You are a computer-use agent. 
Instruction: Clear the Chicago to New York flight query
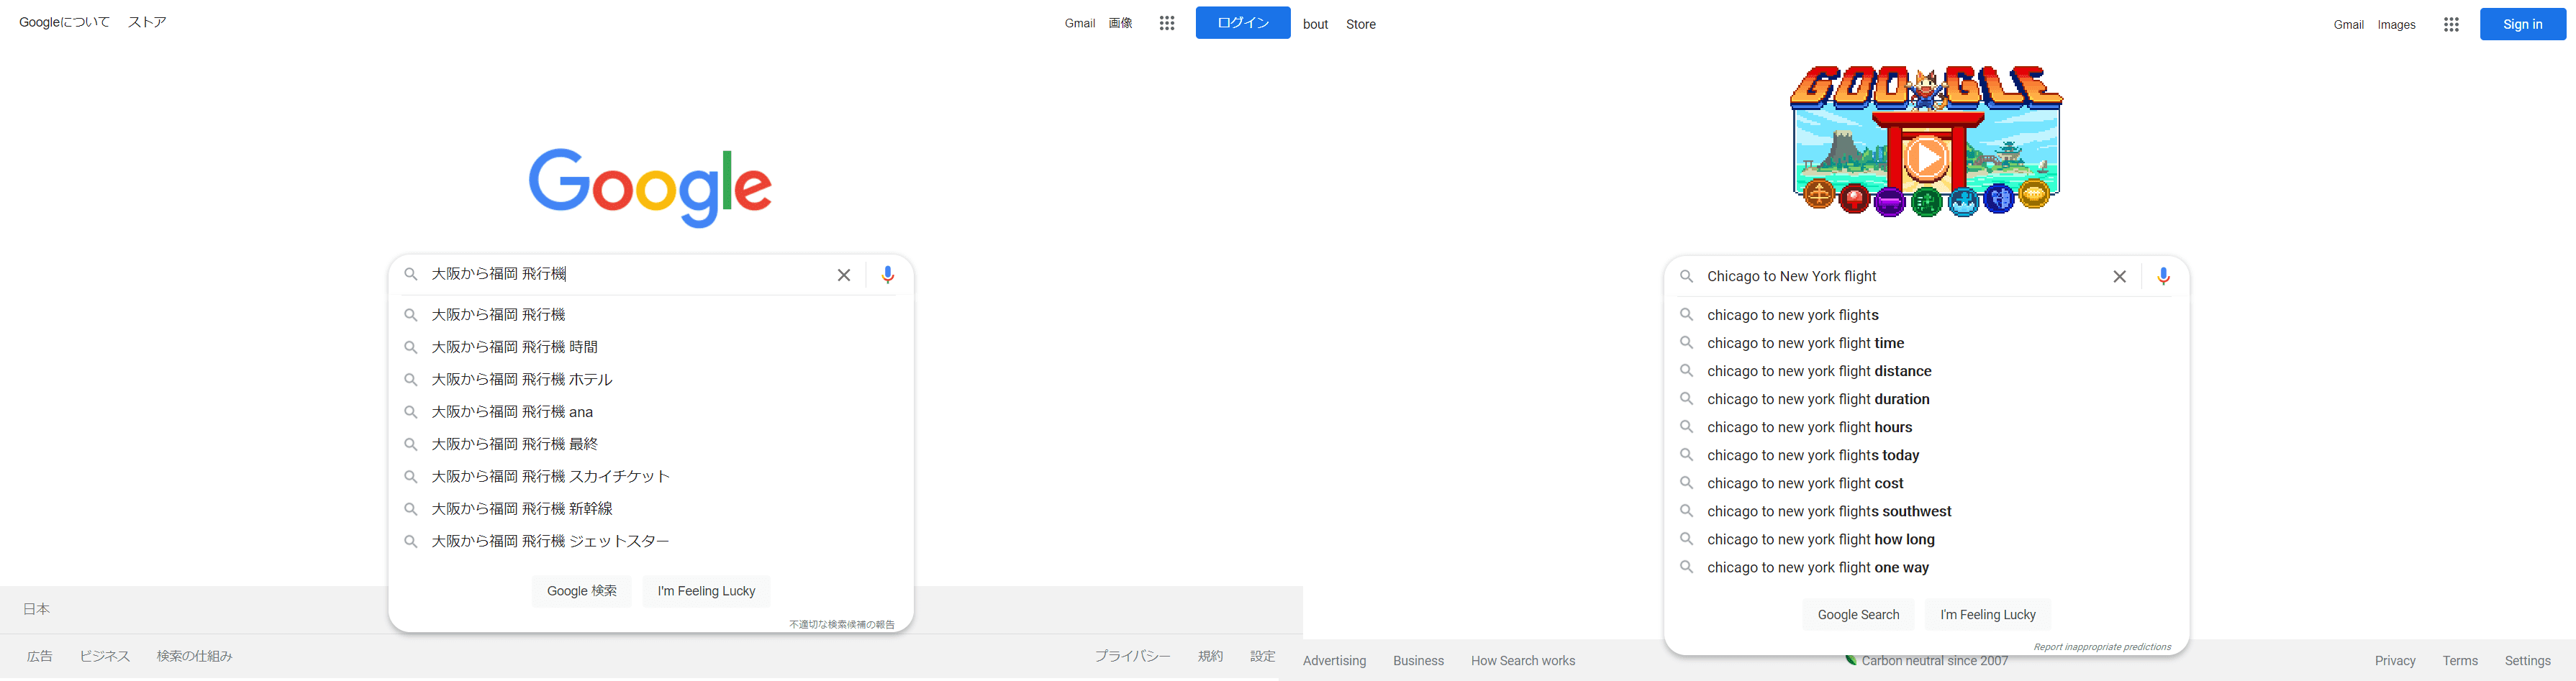point(2118,276)
